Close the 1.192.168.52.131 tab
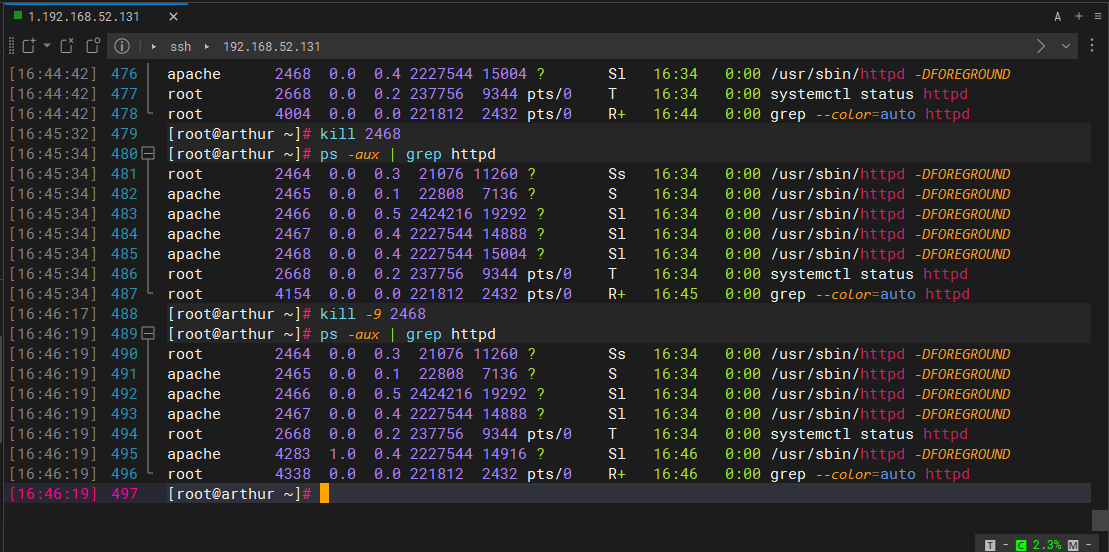1109x552 pixels. point(173,16)
